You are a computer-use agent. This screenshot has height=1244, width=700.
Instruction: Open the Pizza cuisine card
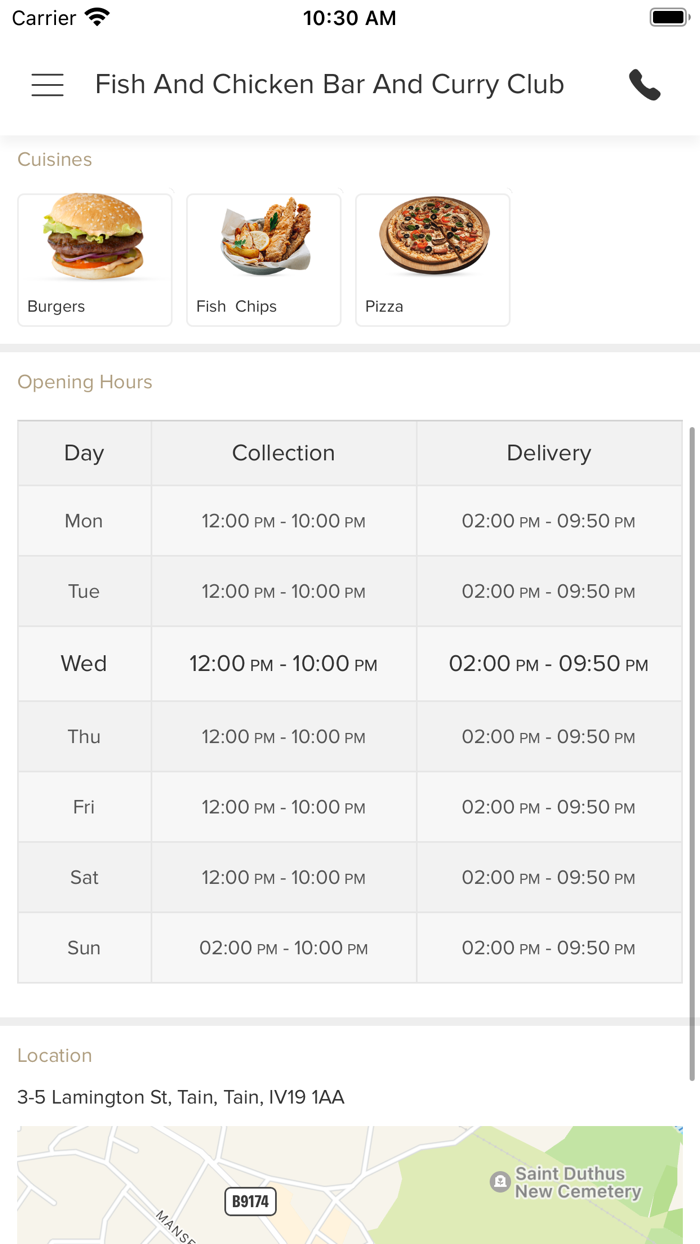coord(433,260)
